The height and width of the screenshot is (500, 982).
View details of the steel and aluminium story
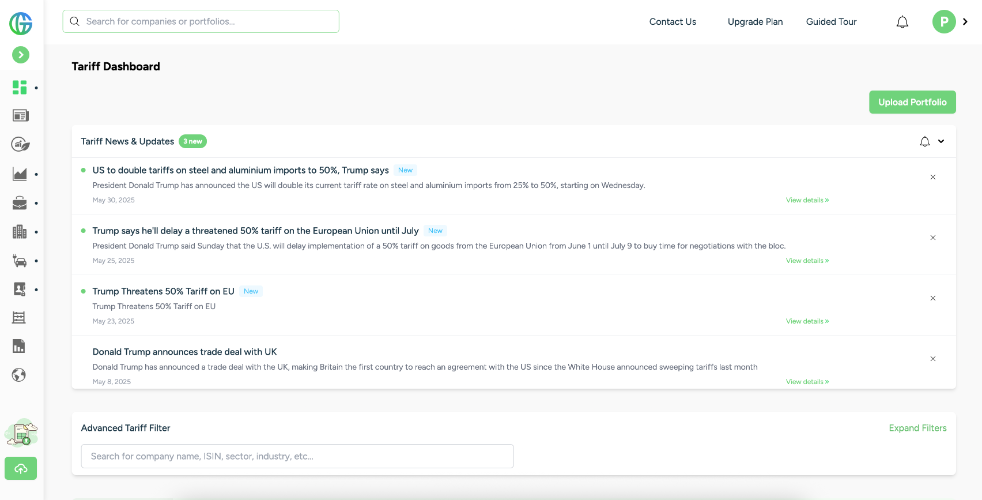pyautogui.click(x=807, y=201)
